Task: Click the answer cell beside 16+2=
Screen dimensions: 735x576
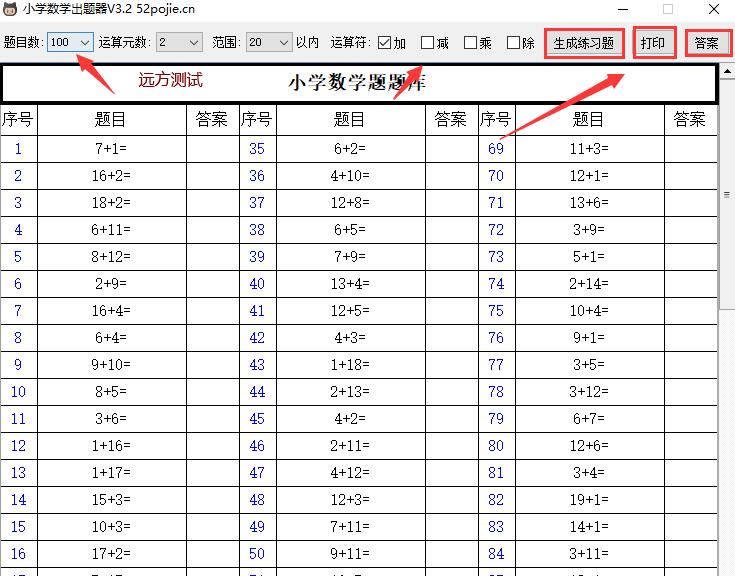Action: [x=212, y=176]
